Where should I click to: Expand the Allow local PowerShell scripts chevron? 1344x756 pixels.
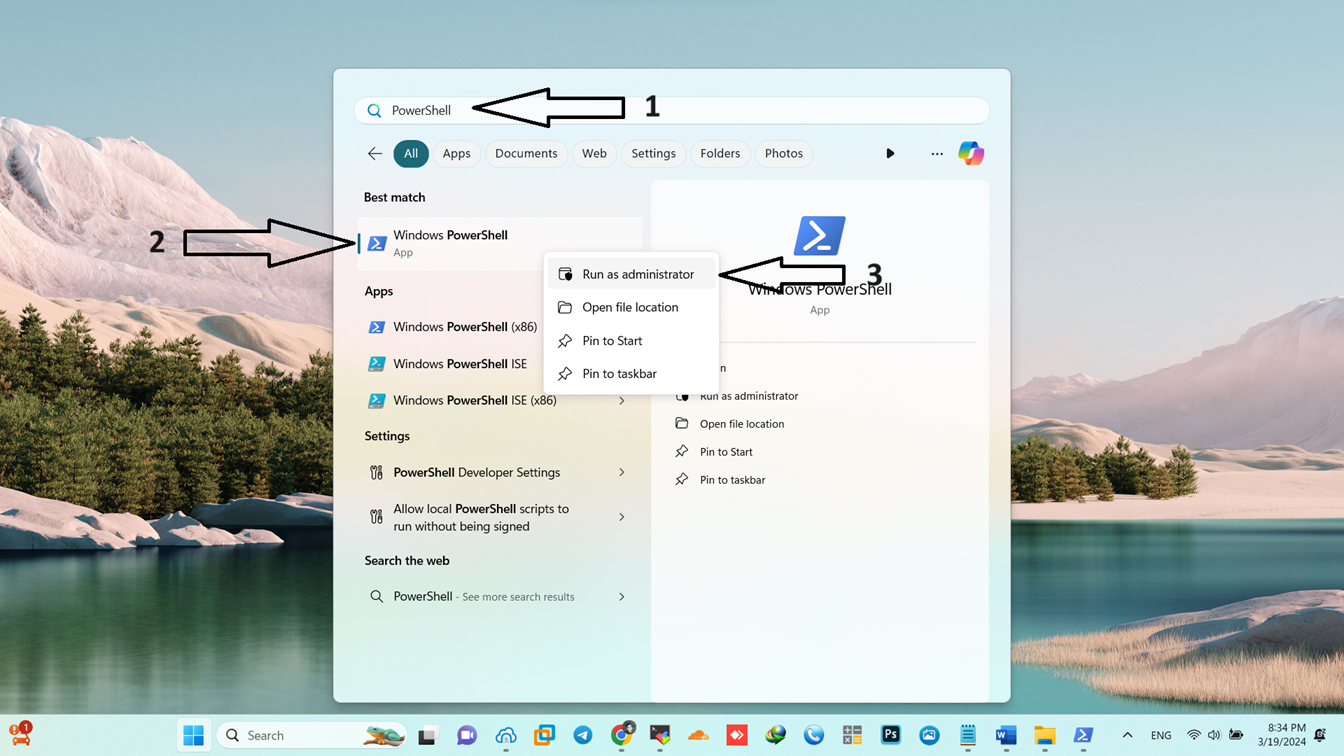tap(622, 518)
